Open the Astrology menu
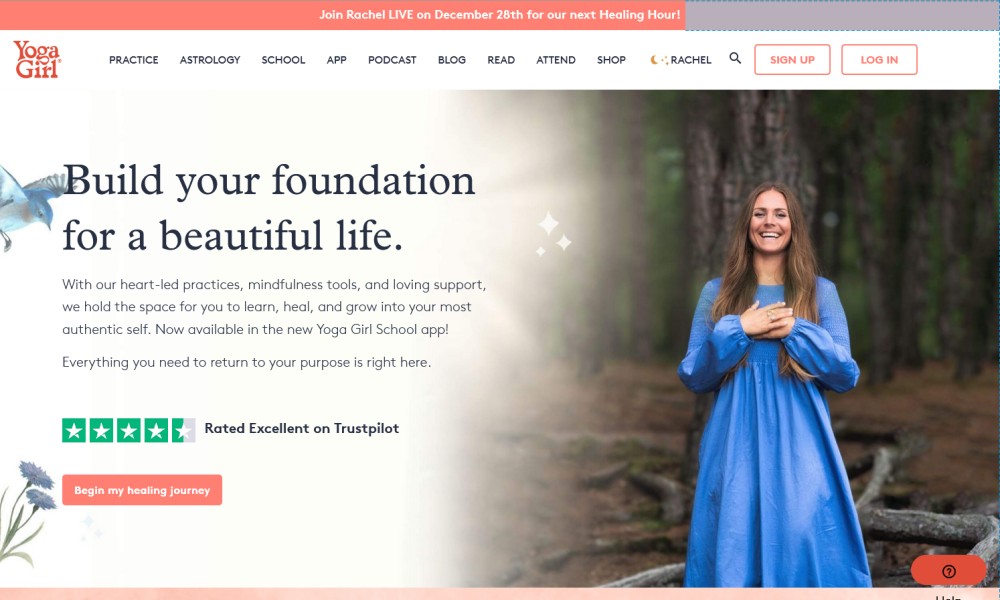1000x600 pixels. click(x=210, y=60)
